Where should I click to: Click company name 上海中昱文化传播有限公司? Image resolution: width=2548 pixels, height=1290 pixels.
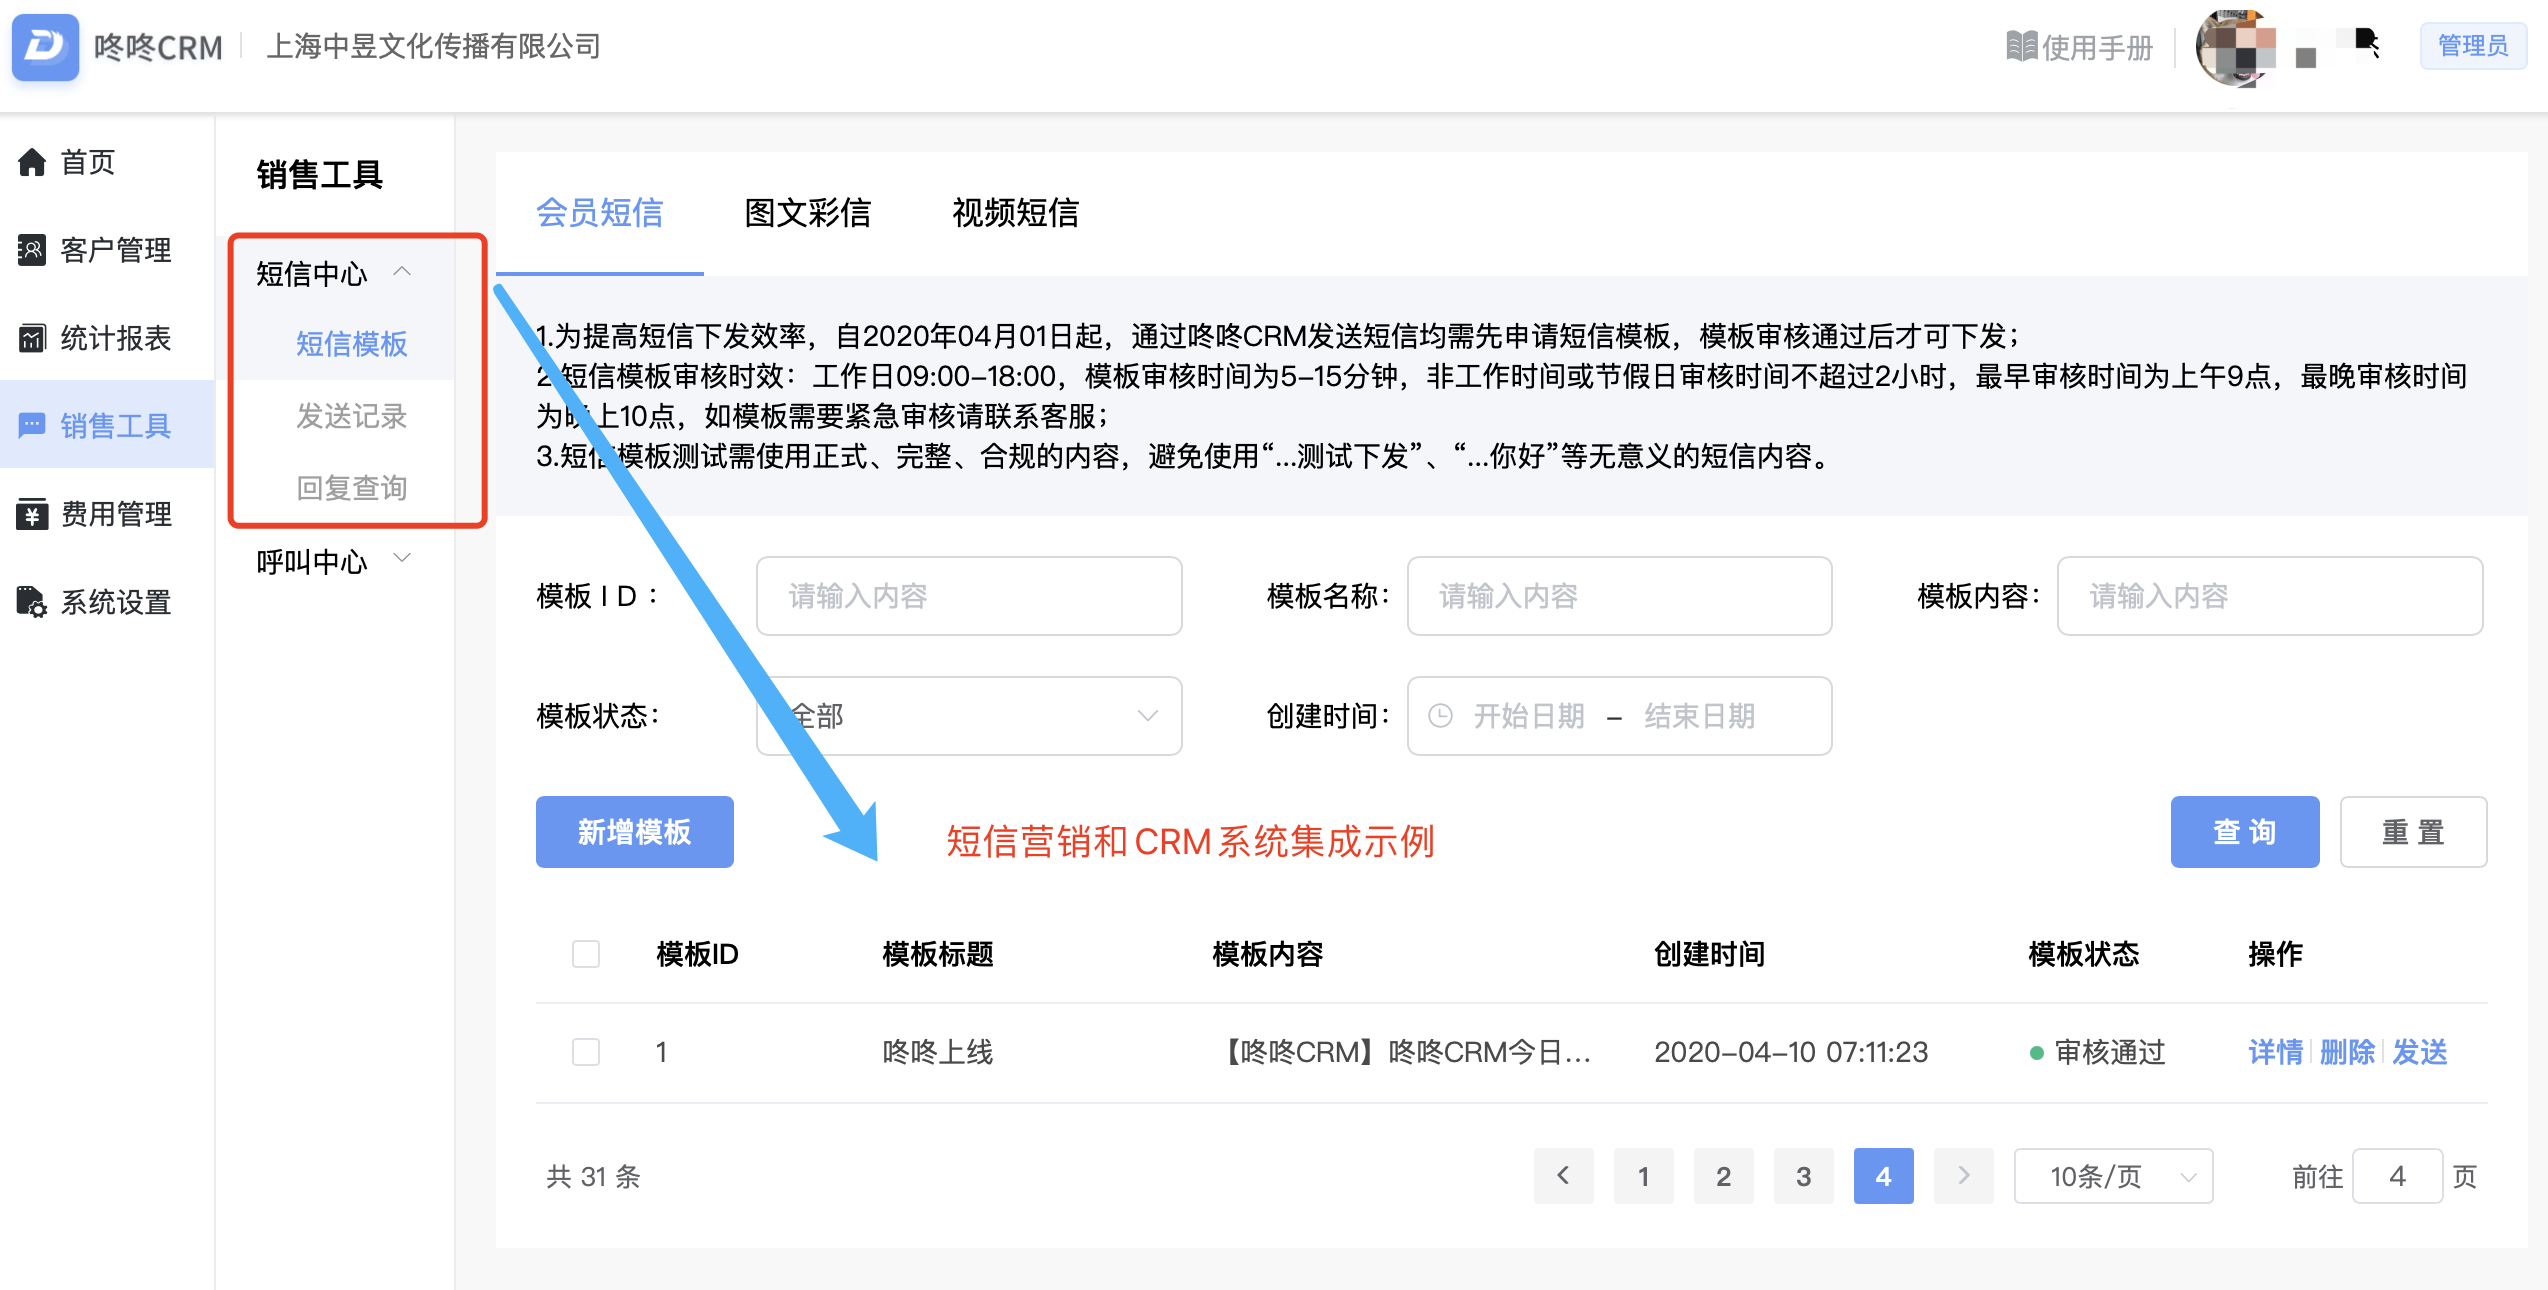pos(433,46)
